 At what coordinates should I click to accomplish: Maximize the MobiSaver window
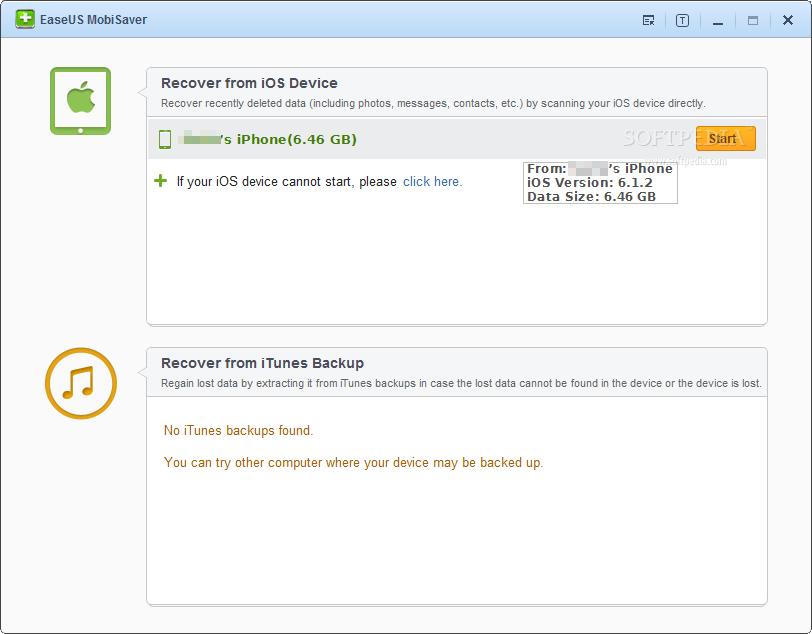pos(753,20)
